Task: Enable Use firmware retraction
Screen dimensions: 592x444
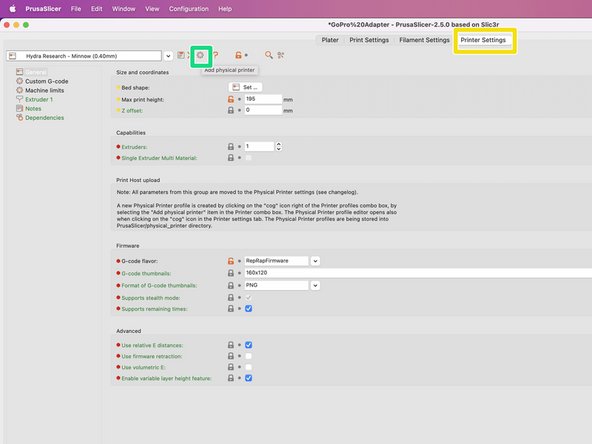Action: point(248,356)
